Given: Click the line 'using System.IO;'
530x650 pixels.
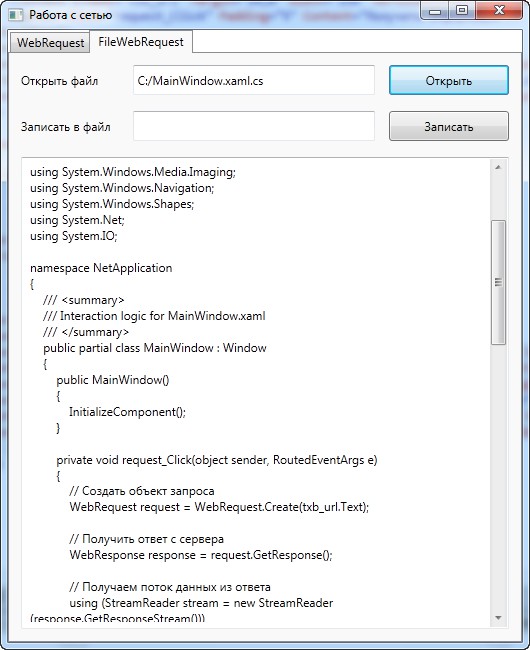Looking at the screenshot, I should point(74,236).
